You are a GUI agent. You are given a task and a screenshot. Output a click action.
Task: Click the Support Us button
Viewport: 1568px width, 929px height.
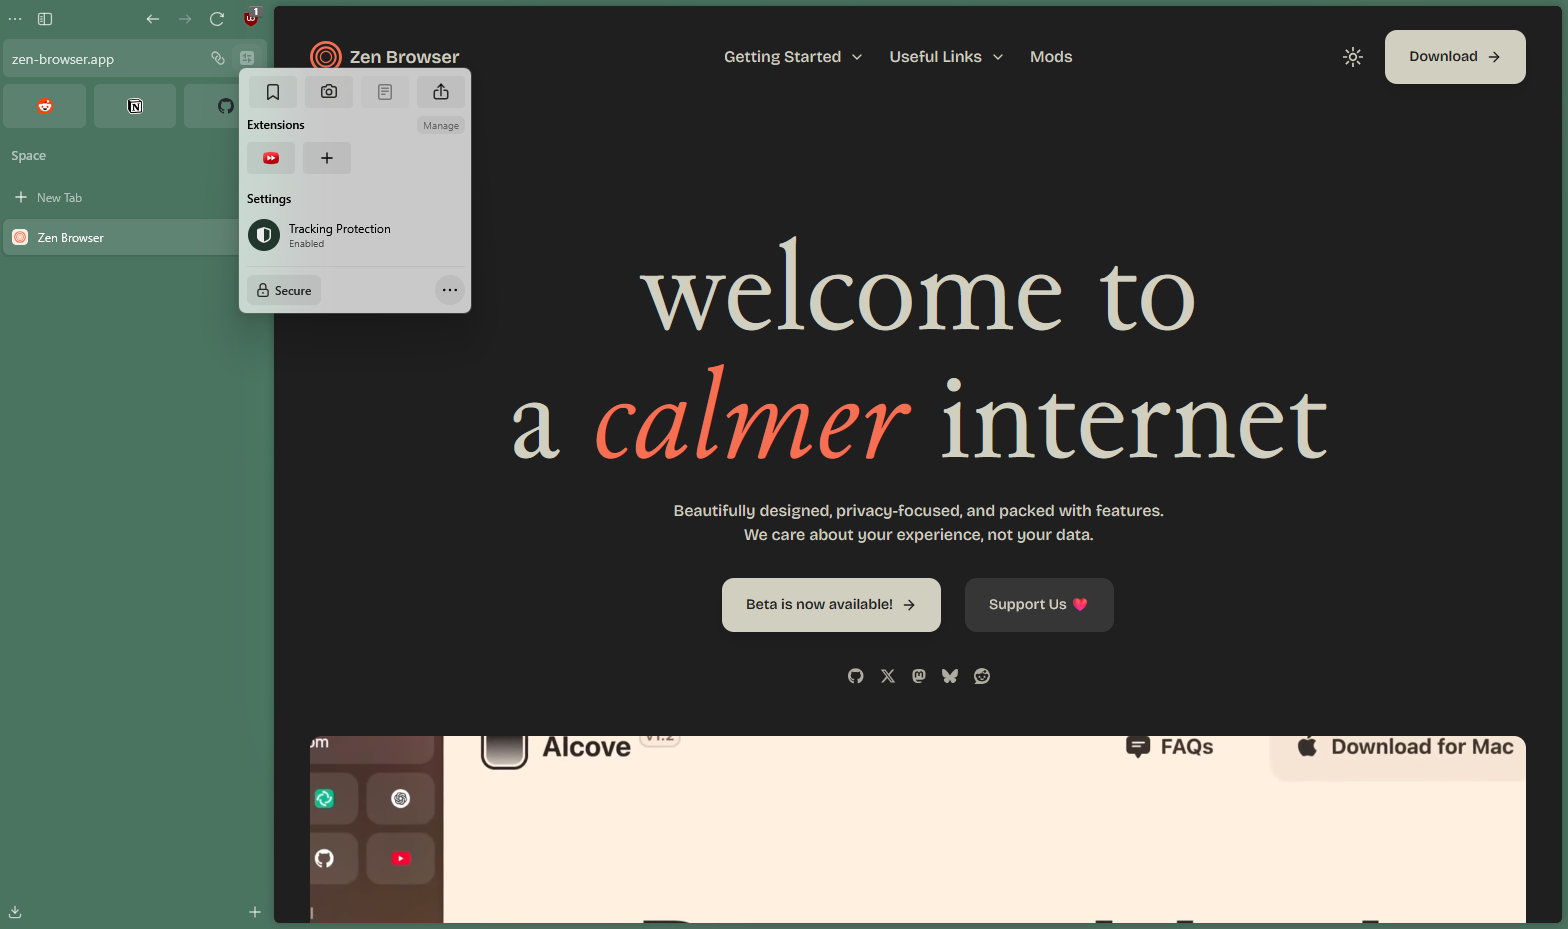[x=1039, y=605]
